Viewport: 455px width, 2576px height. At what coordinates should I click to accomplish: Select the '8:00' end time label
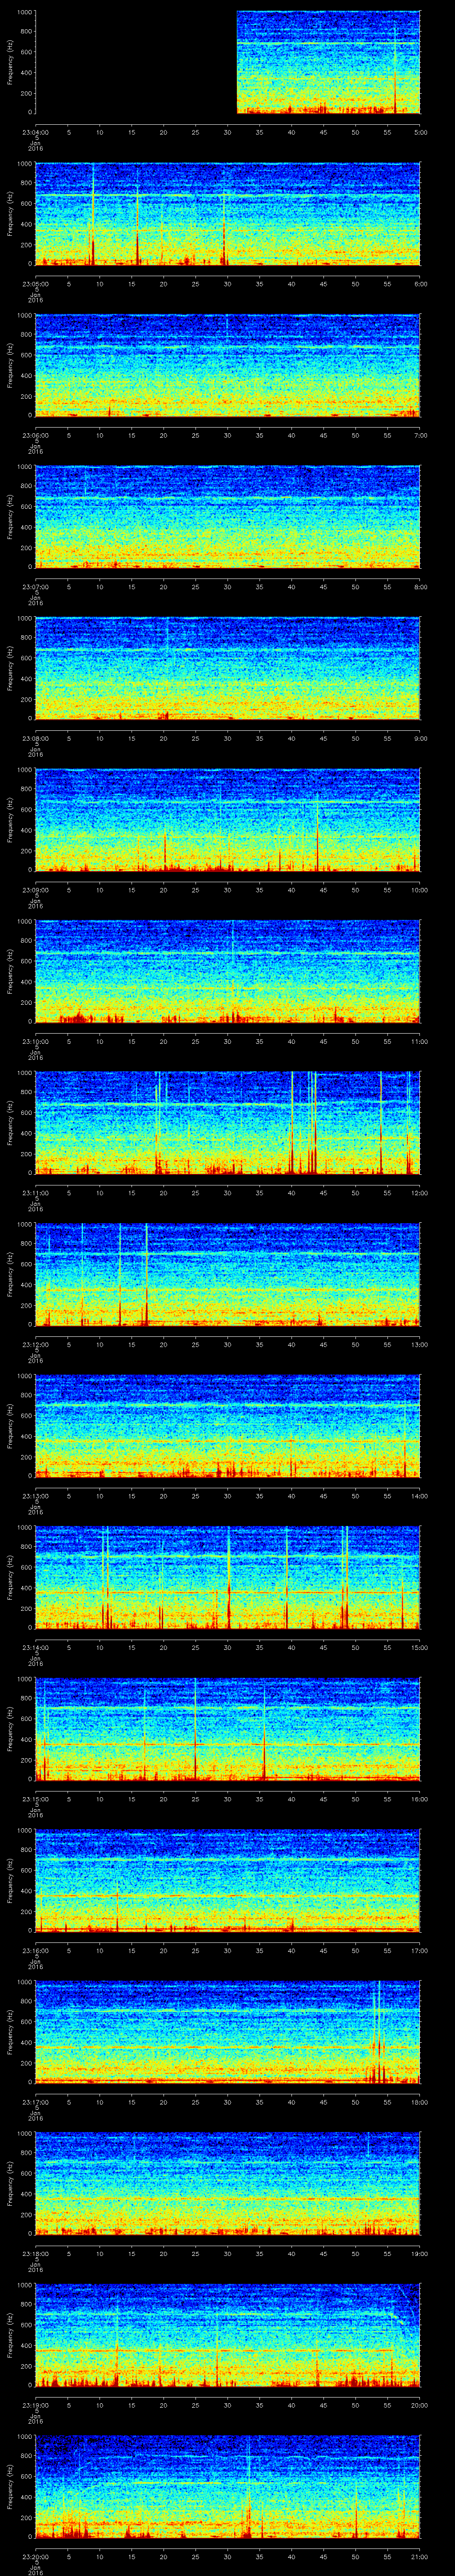point(420,587)
